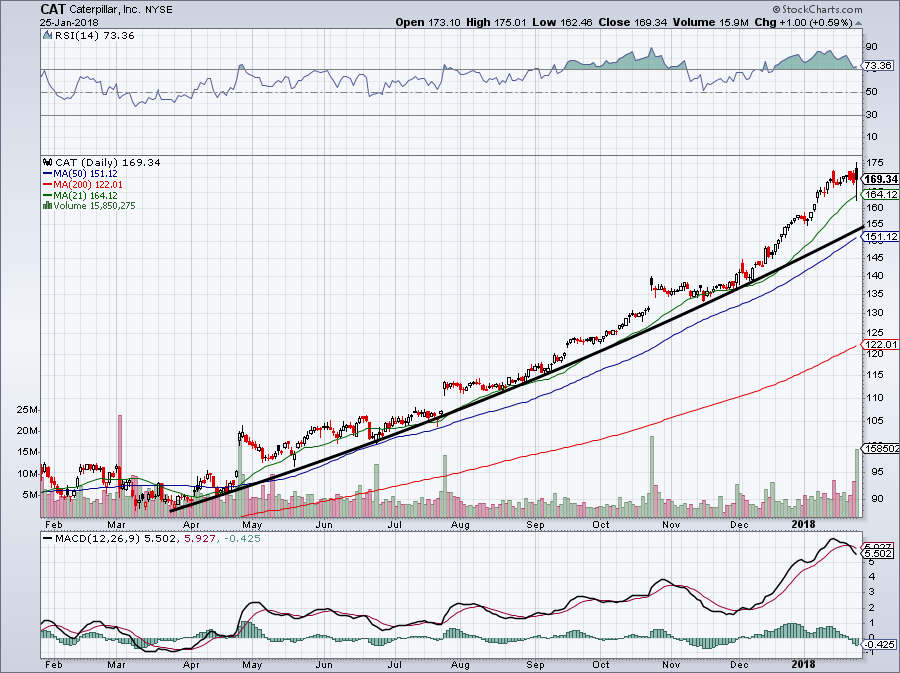Click the 90 level on the RSI axis
This screenshot has width=900, height=673.
[871, 47]
